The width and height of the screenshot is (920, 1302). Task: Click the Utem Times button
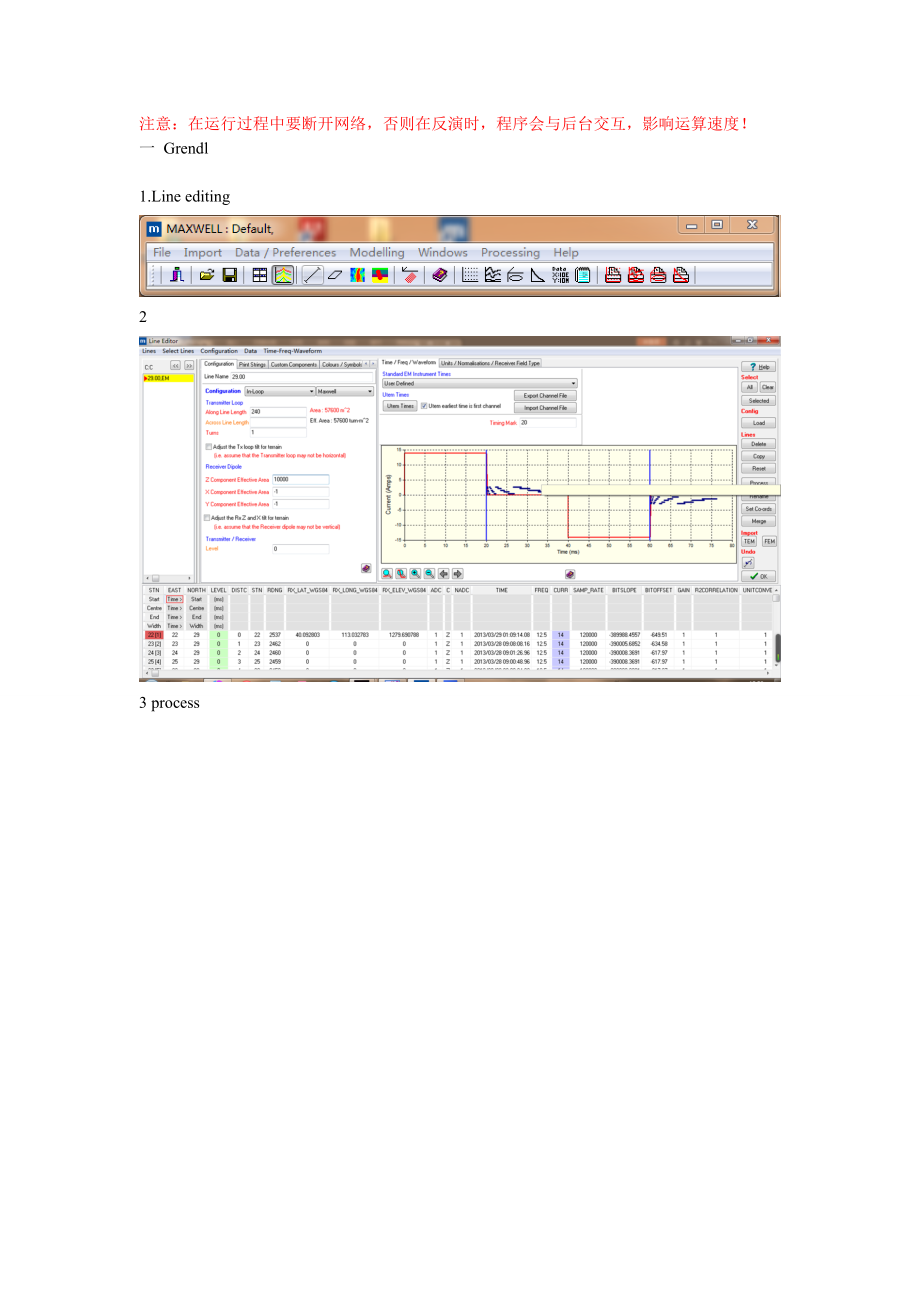[x=400, y=406]
